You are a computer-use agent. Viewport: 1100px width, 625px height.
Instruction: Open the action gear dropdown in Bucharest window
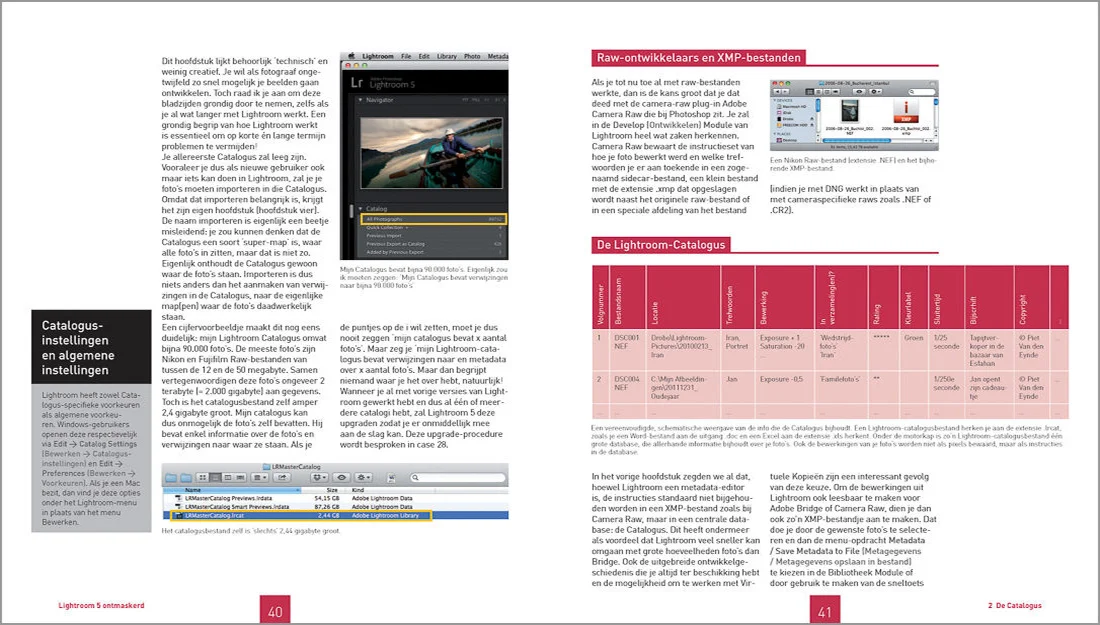point(876,92)
